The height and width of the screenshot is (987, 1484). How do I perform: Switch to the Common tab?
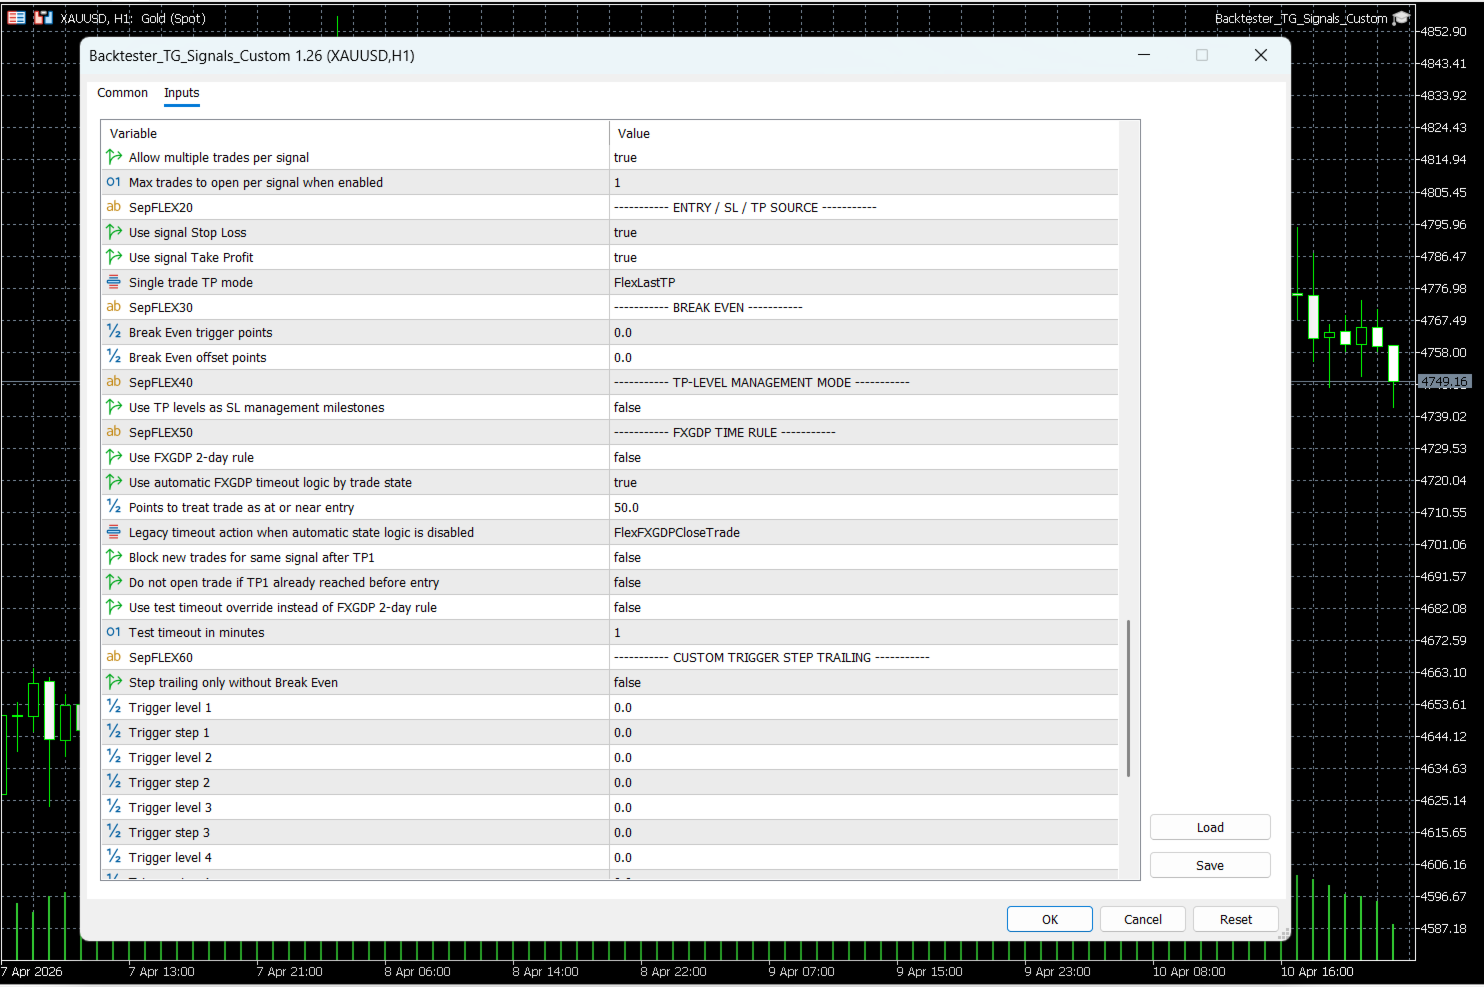122,93
